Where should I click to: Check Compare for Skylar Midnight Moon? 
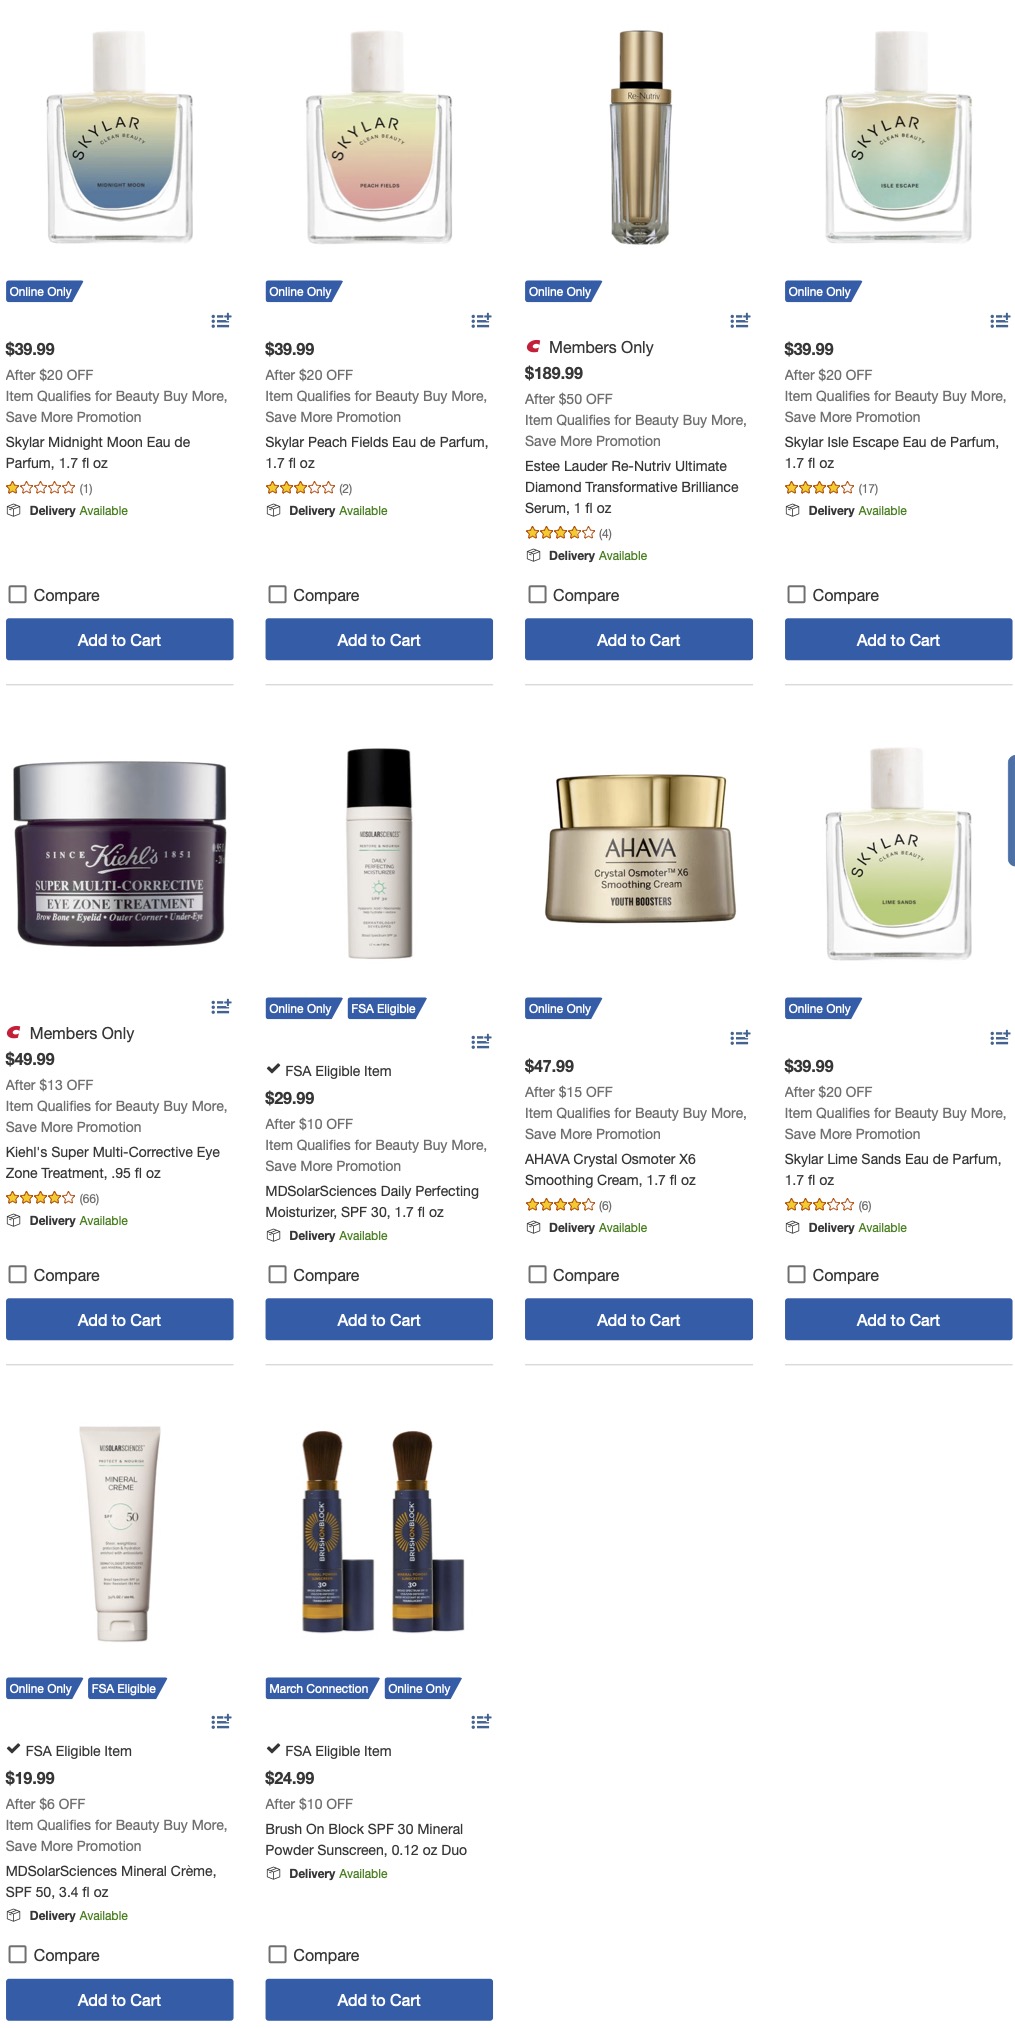[x=18, y=594]
